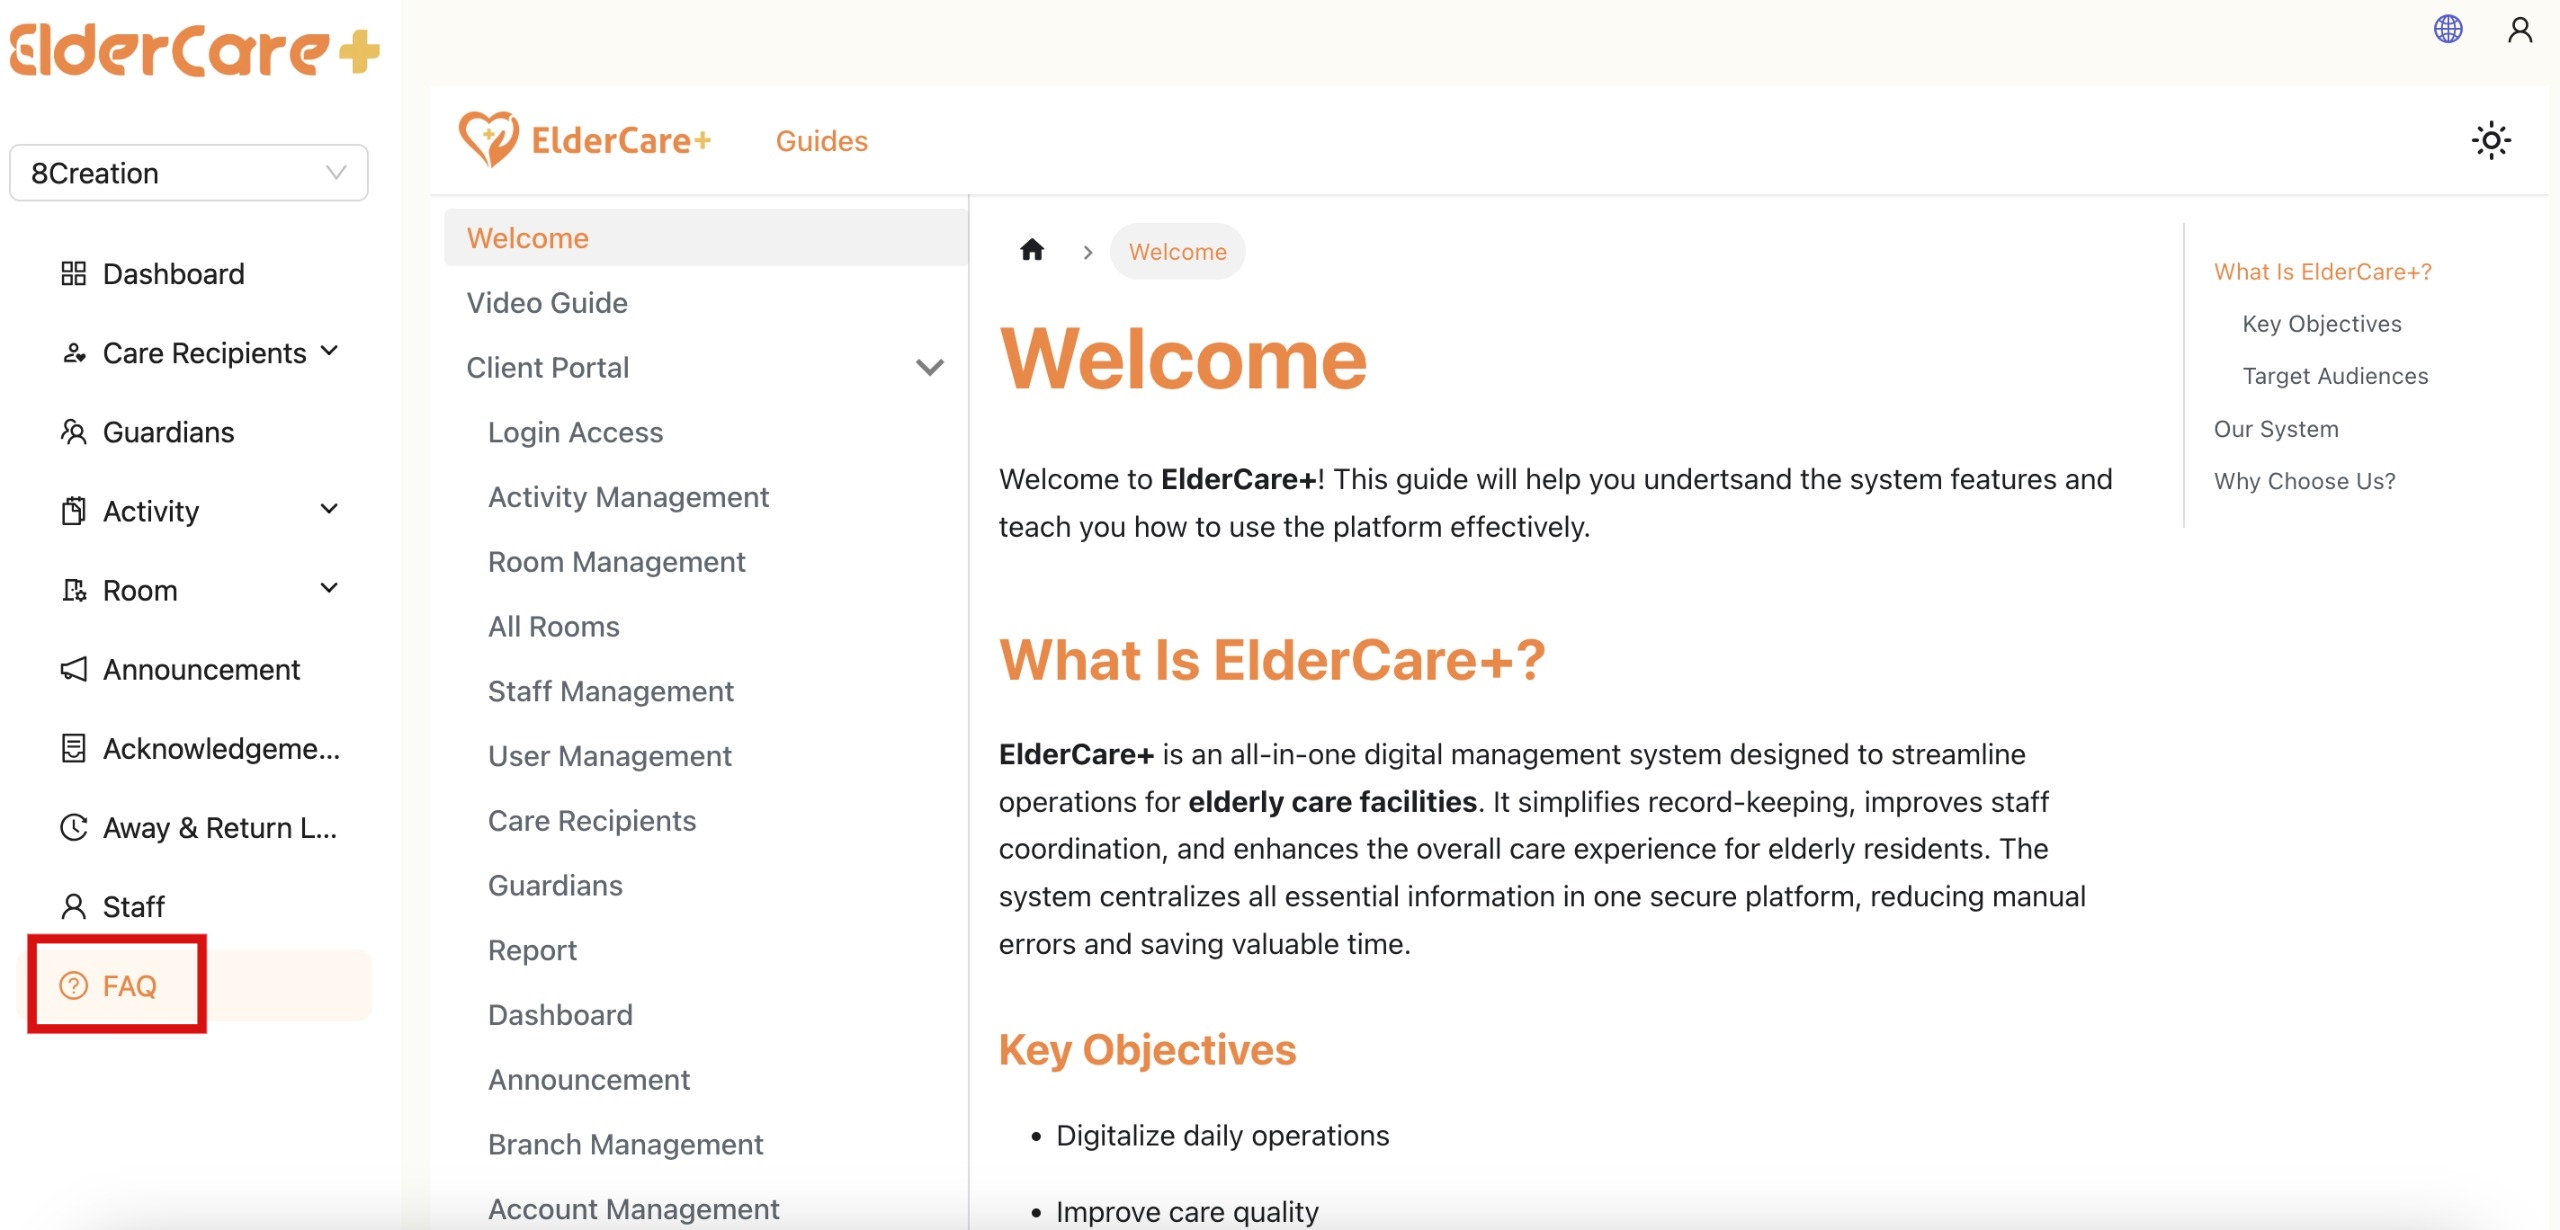Click the globe language icon
The image size is (2560, 1230).
pos(2447,29)
